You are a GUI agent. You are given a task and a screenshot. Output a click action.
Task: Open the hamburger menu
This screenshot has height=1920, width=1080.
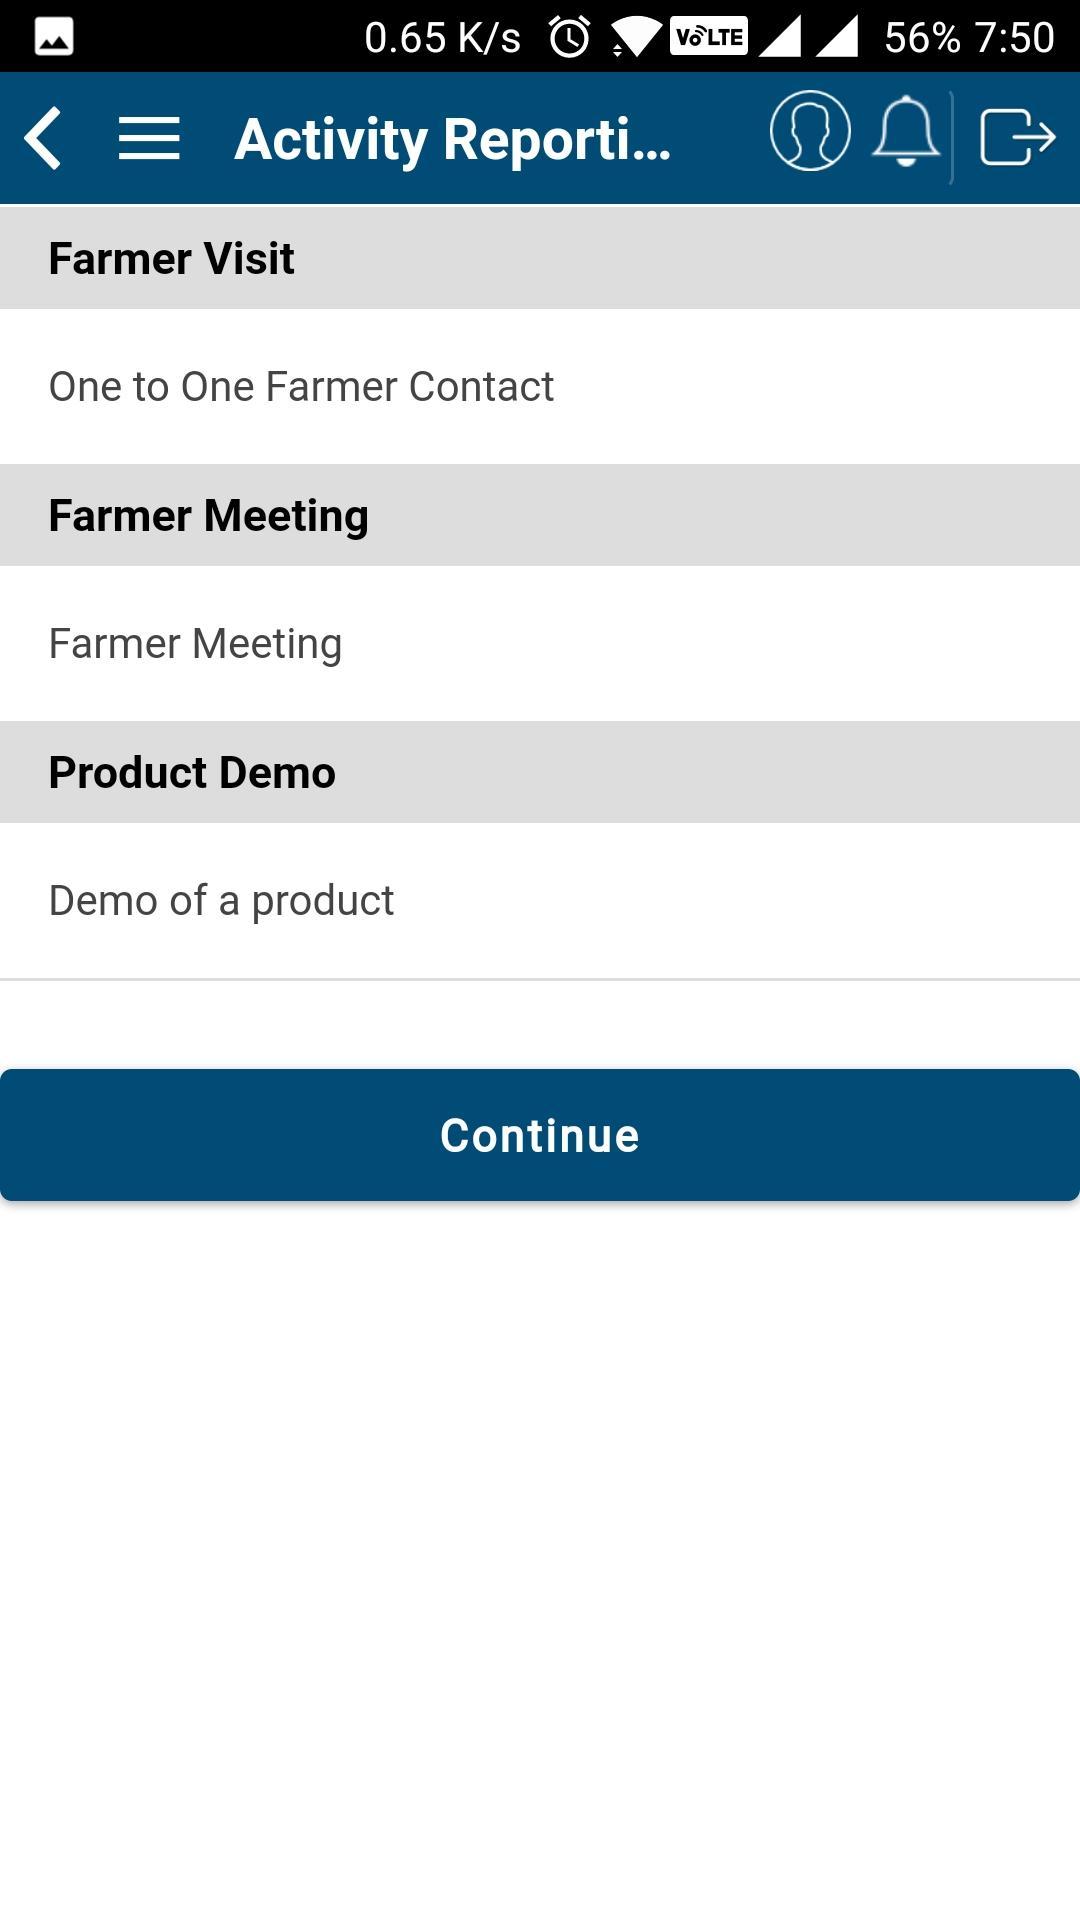[x=149, y=138]
